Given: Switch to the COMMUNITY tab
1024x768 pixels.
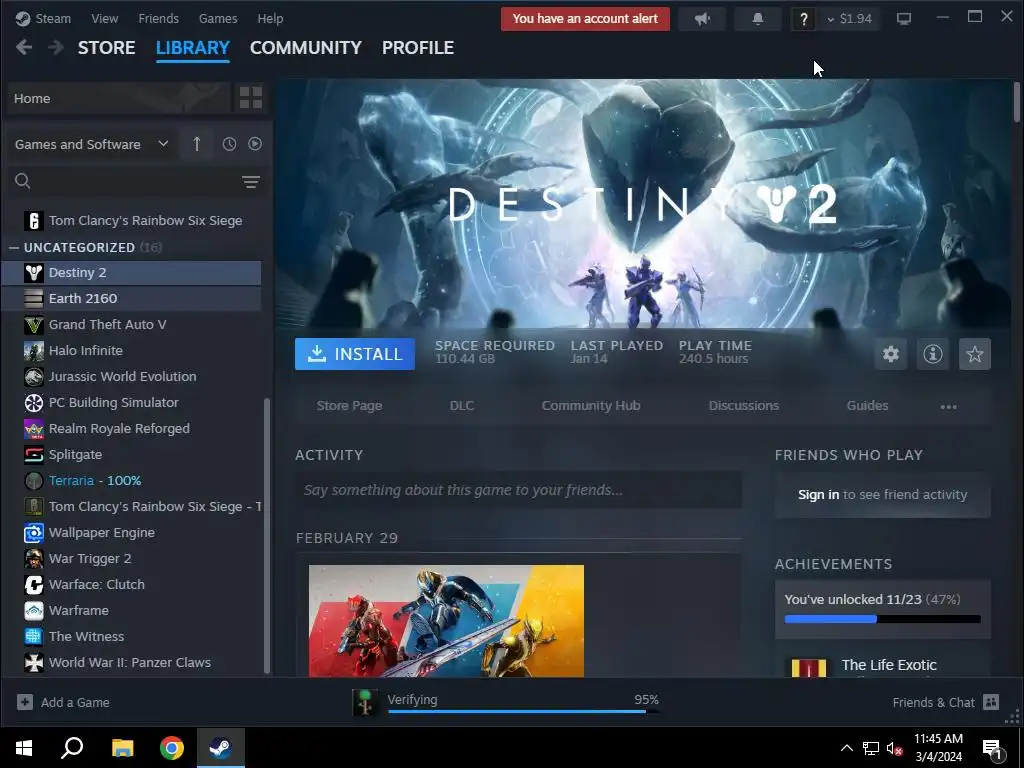Looking at the screenshot, I should pyautogui.click(x=306, y=48).
